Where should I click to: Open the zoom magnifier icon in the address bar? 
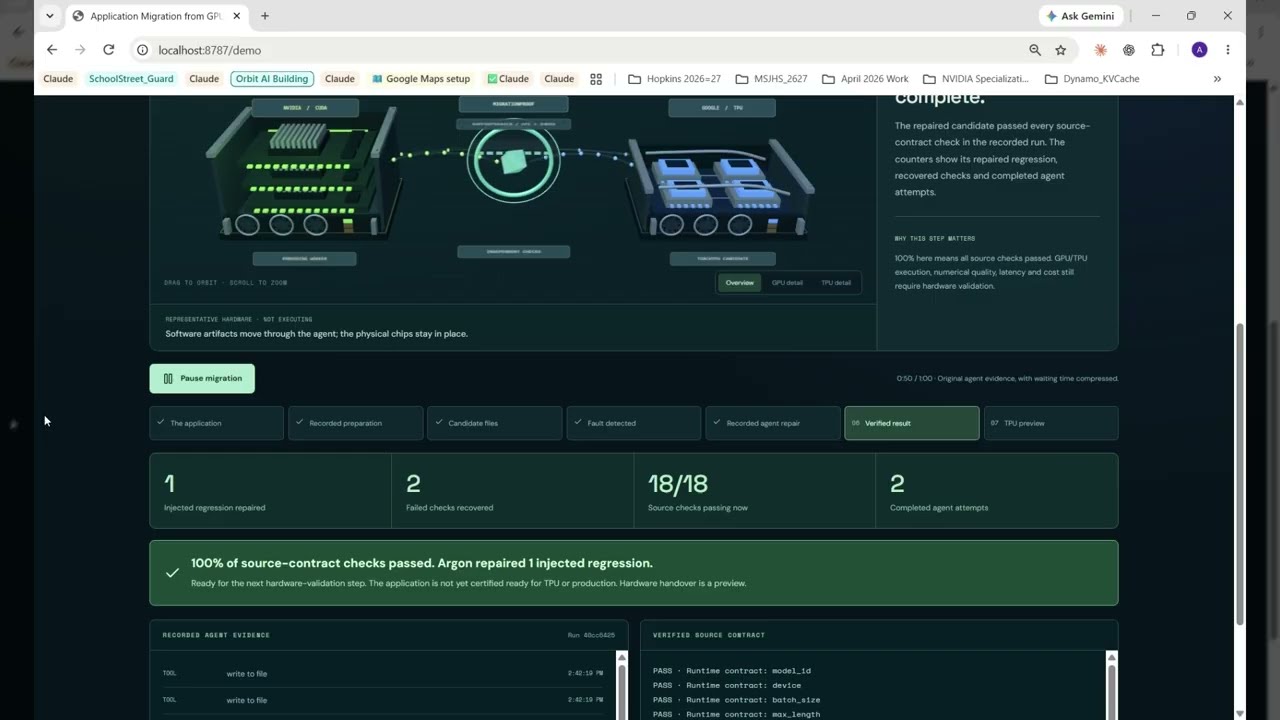[1035, 50]
